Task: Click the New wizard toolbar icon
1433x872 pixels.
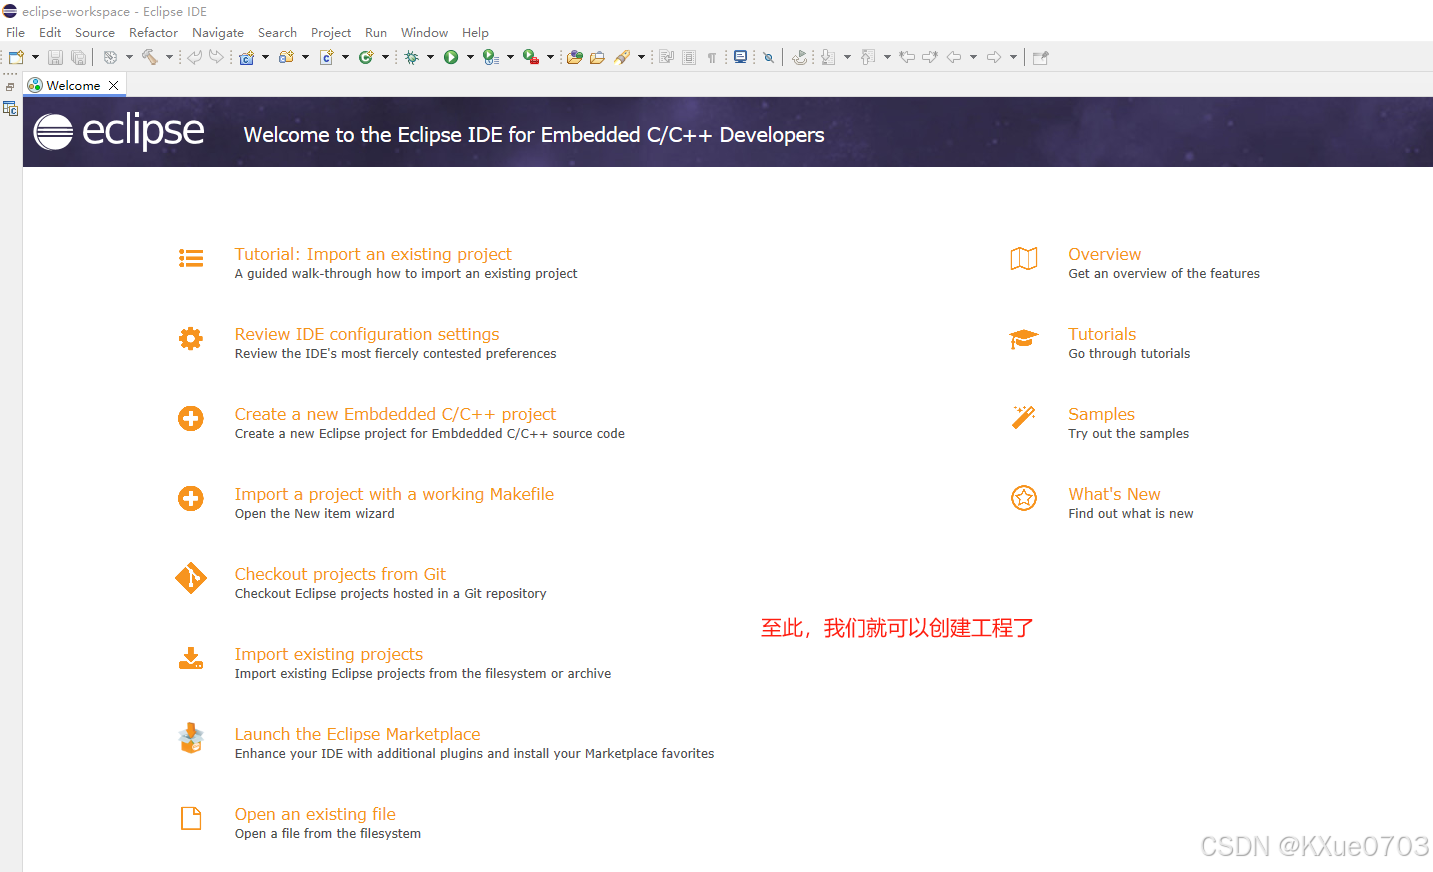Action: 17,57
